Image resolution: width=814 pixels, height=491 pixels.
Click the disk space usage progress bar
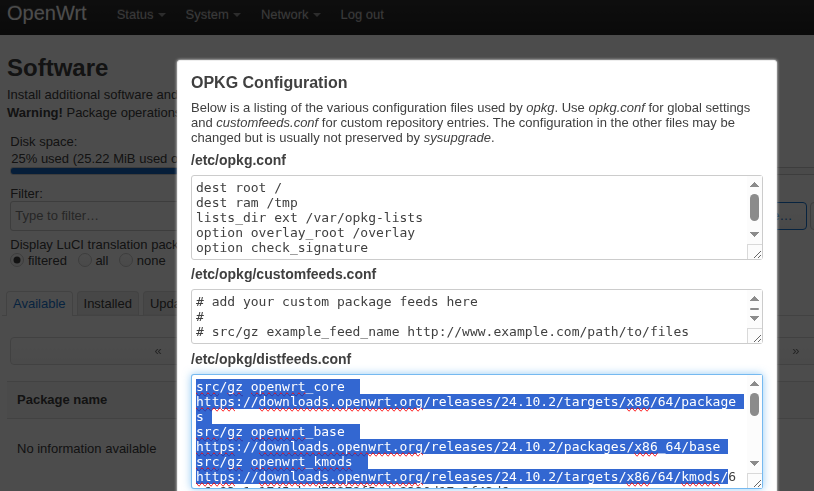pyautogui.click(x=93, y=170)
